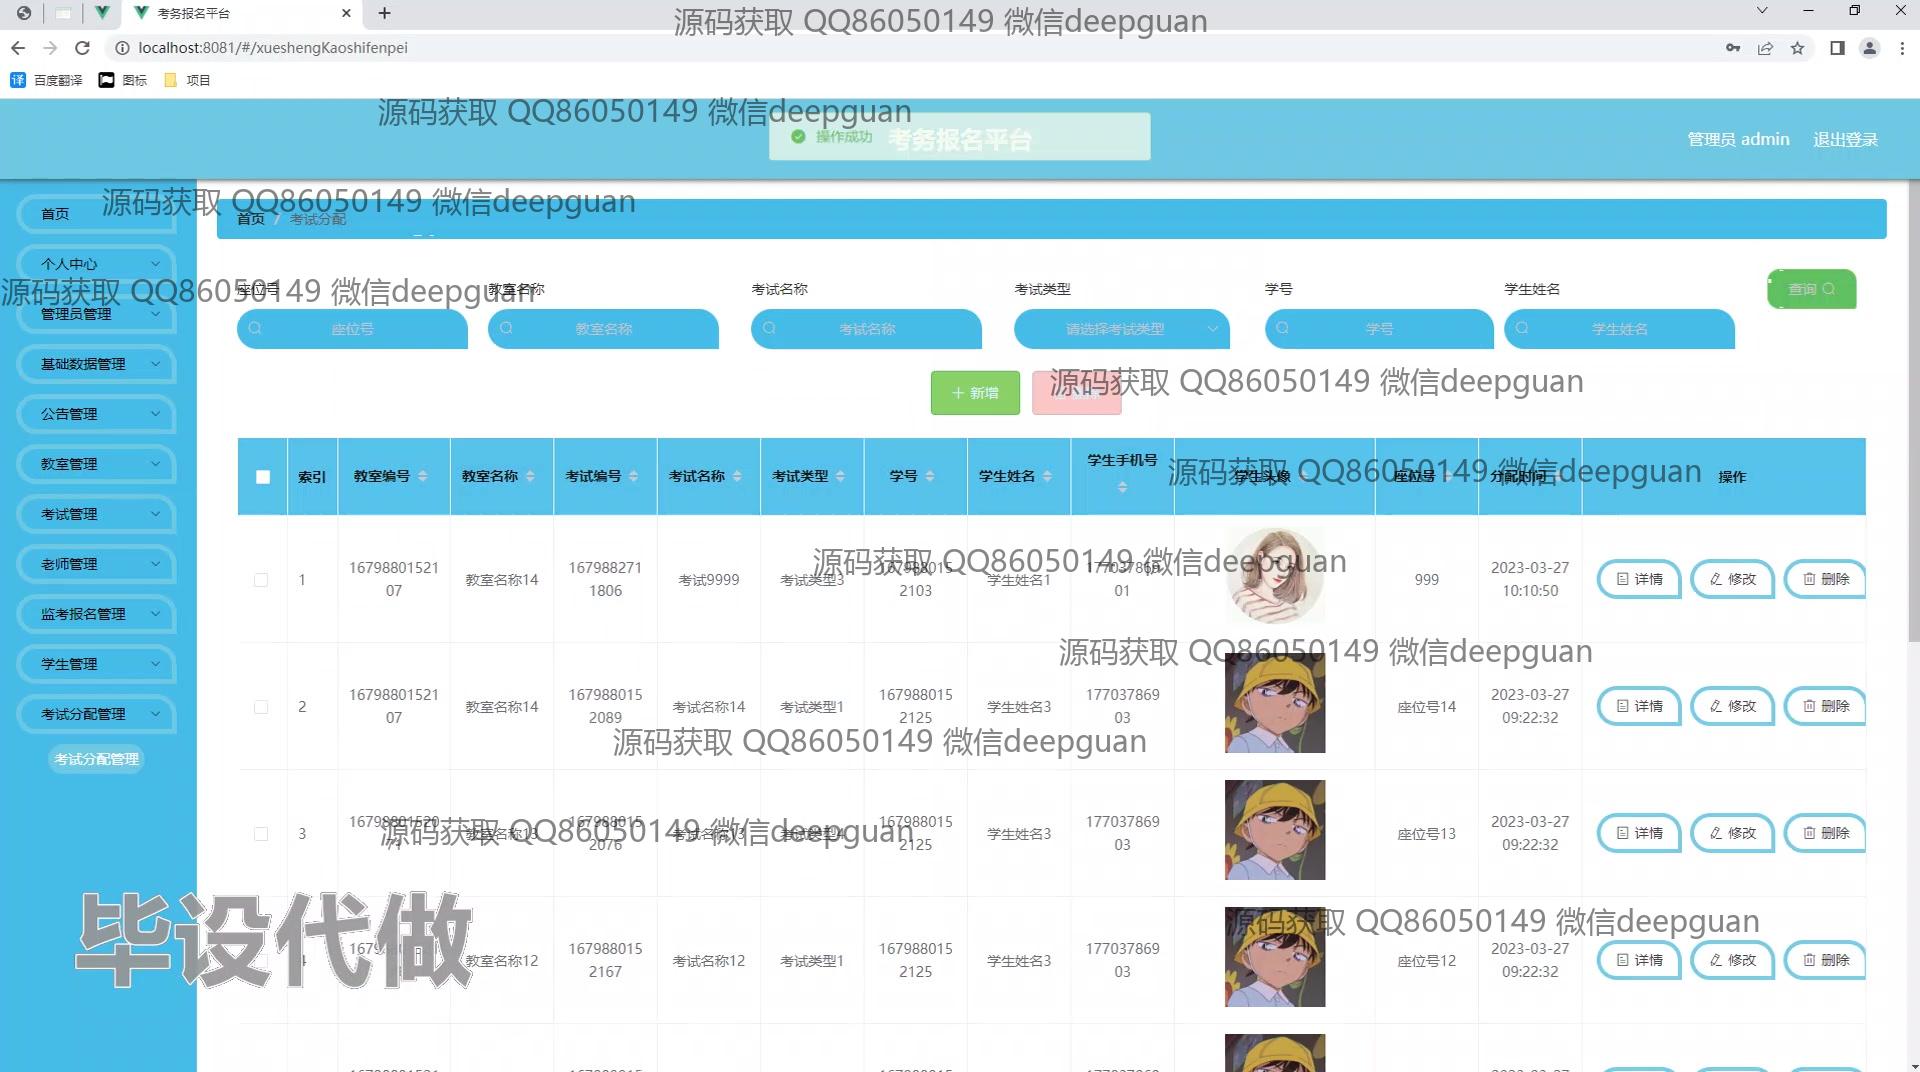This screenshot has width=1920, height=1072.
Task: Open the 项目 bookmarks folder
Action: coord(187,80)
